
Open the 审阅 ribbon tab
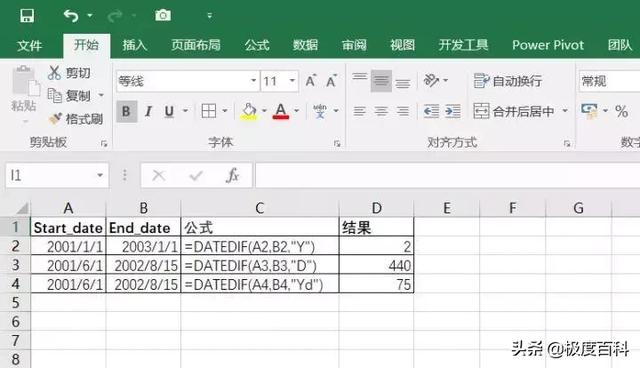354,45
